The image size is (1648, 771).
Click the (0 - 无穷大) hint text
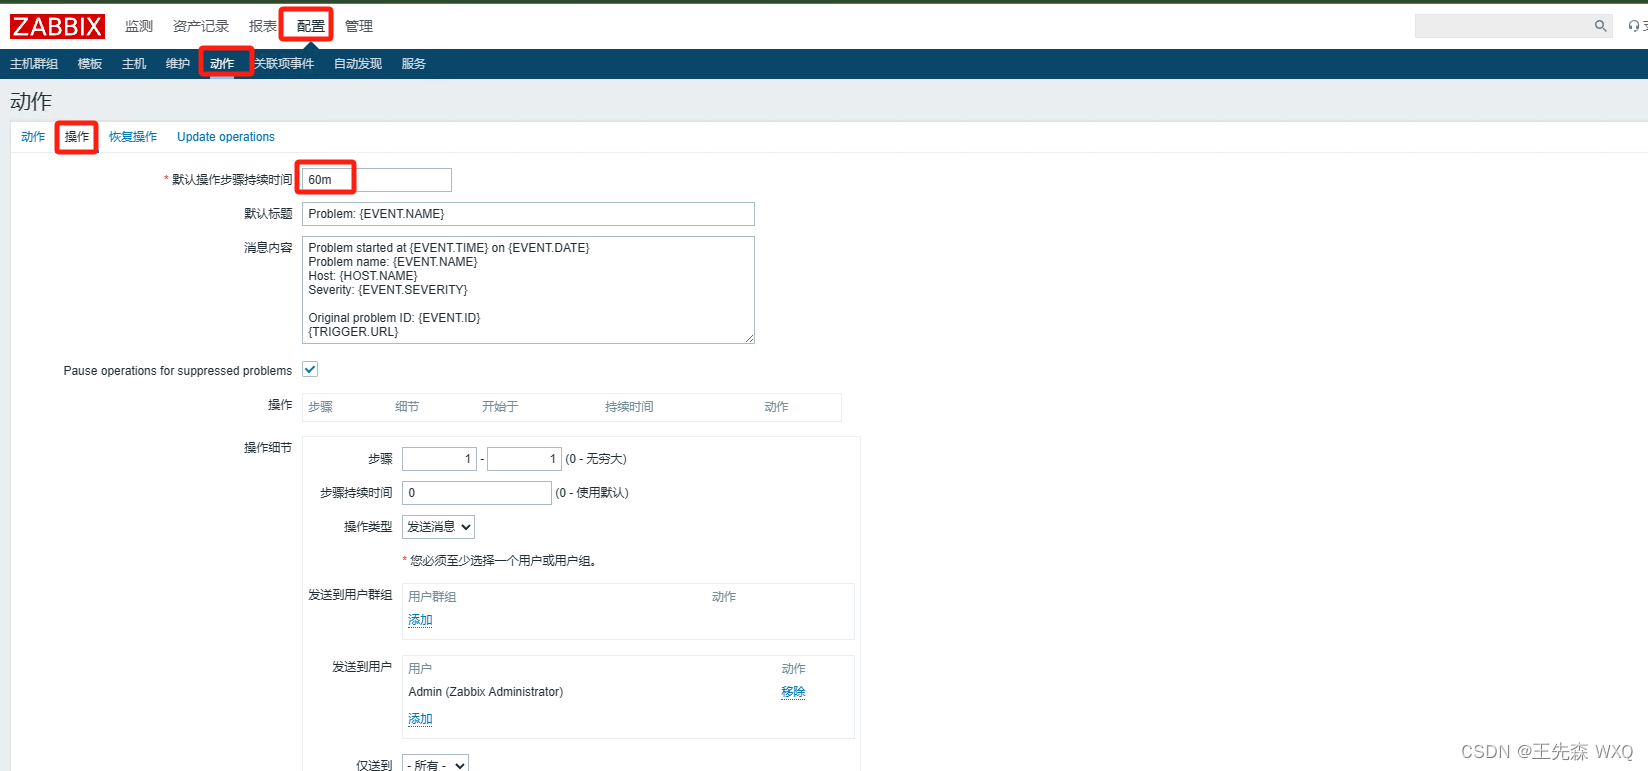coord(596,459)
